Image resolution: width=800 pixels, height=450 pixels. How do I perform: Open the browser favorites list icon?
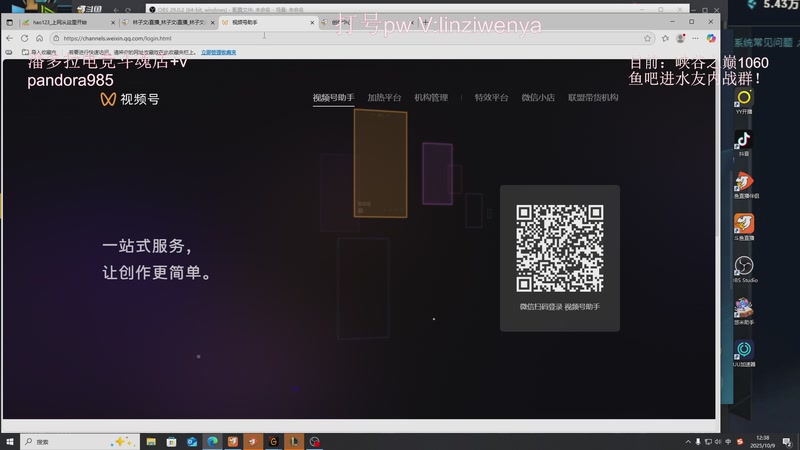click(x=665, y=38)
